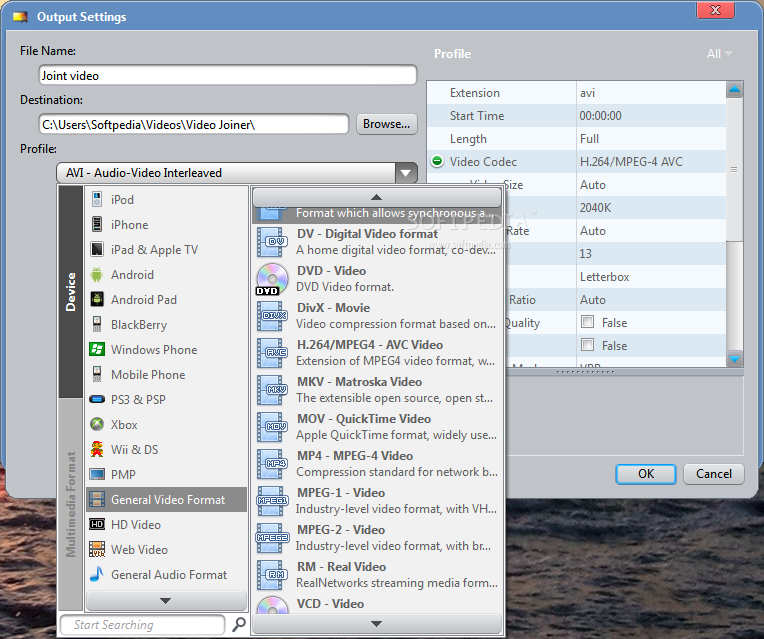Image resolution: width=764 pixels, height=639 pixels.
Task: Pick the iPad & Apple TV icon
Action: click(97, 249)
